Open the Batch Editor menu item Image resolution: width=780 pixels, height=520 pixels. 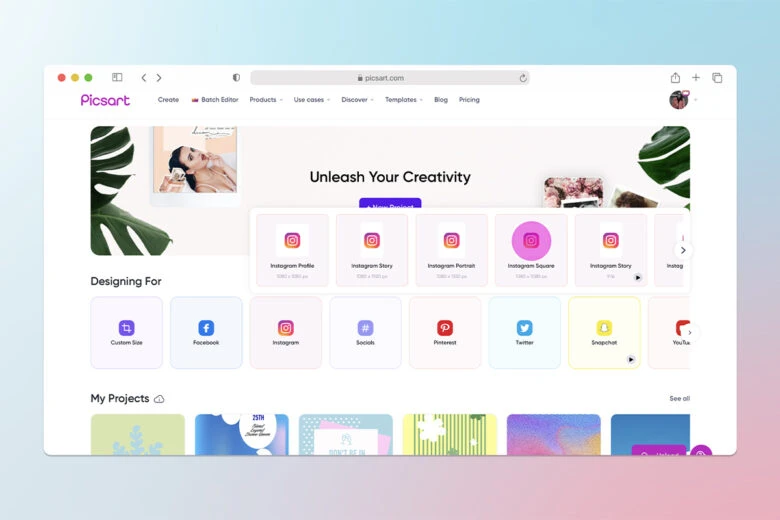point(218,100)
